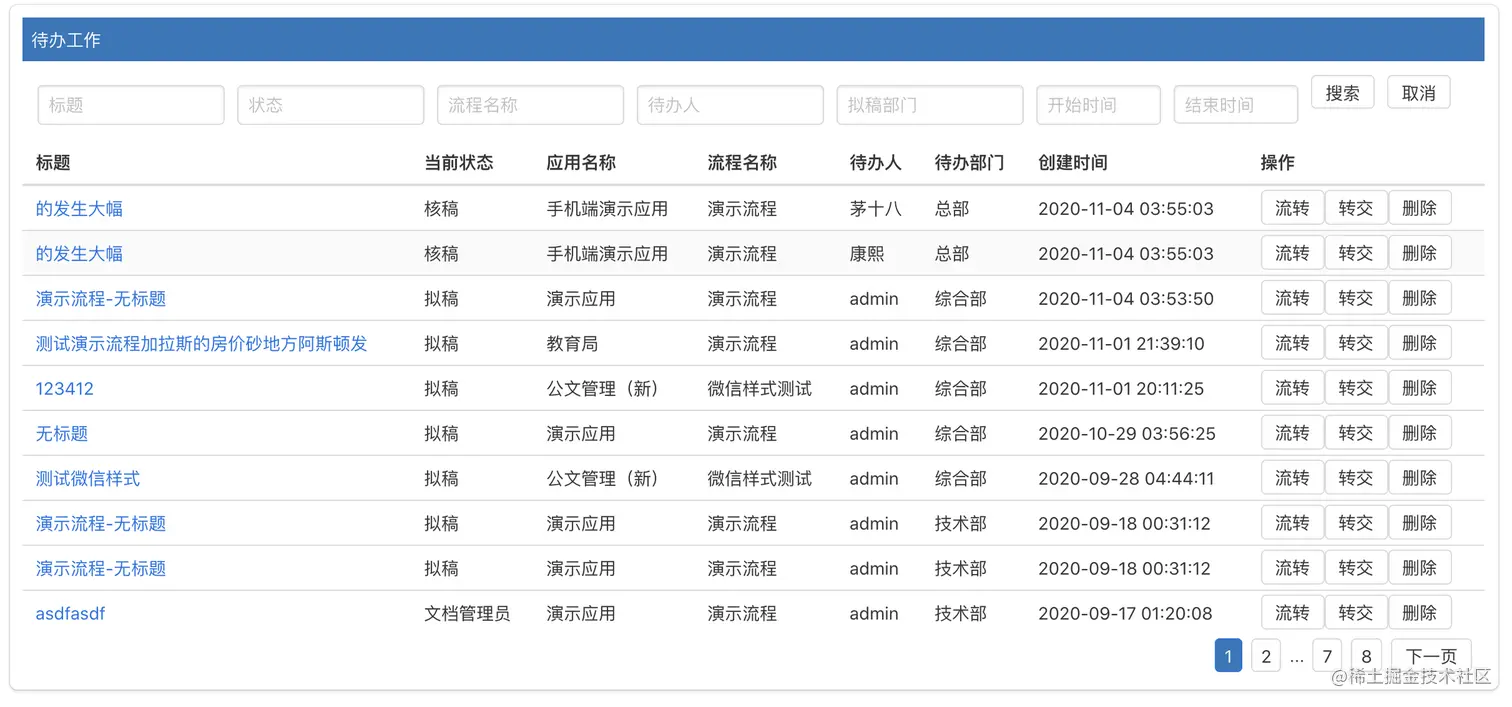Click 流转 in the 123412 row

[1292, 388]
